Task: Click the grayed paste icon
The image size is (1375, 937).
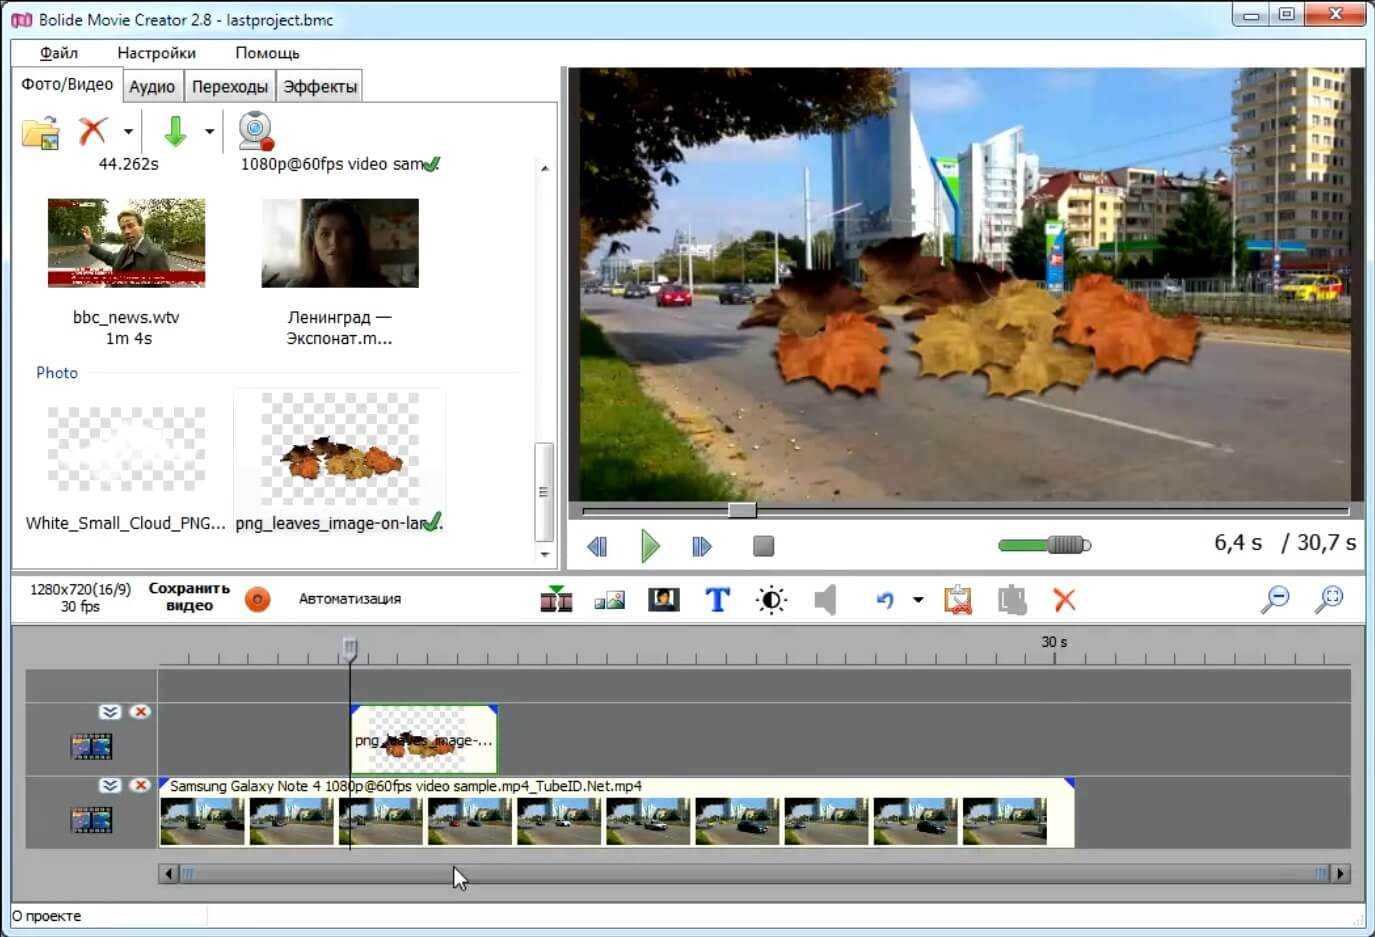Action: click(1012, 599)
